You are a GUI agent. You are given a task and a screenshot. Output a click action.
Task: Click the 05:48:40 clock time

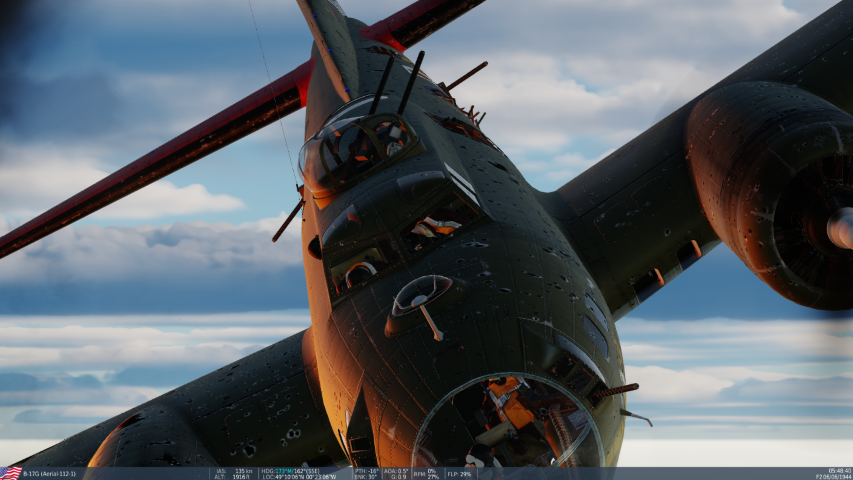point(839,470)
